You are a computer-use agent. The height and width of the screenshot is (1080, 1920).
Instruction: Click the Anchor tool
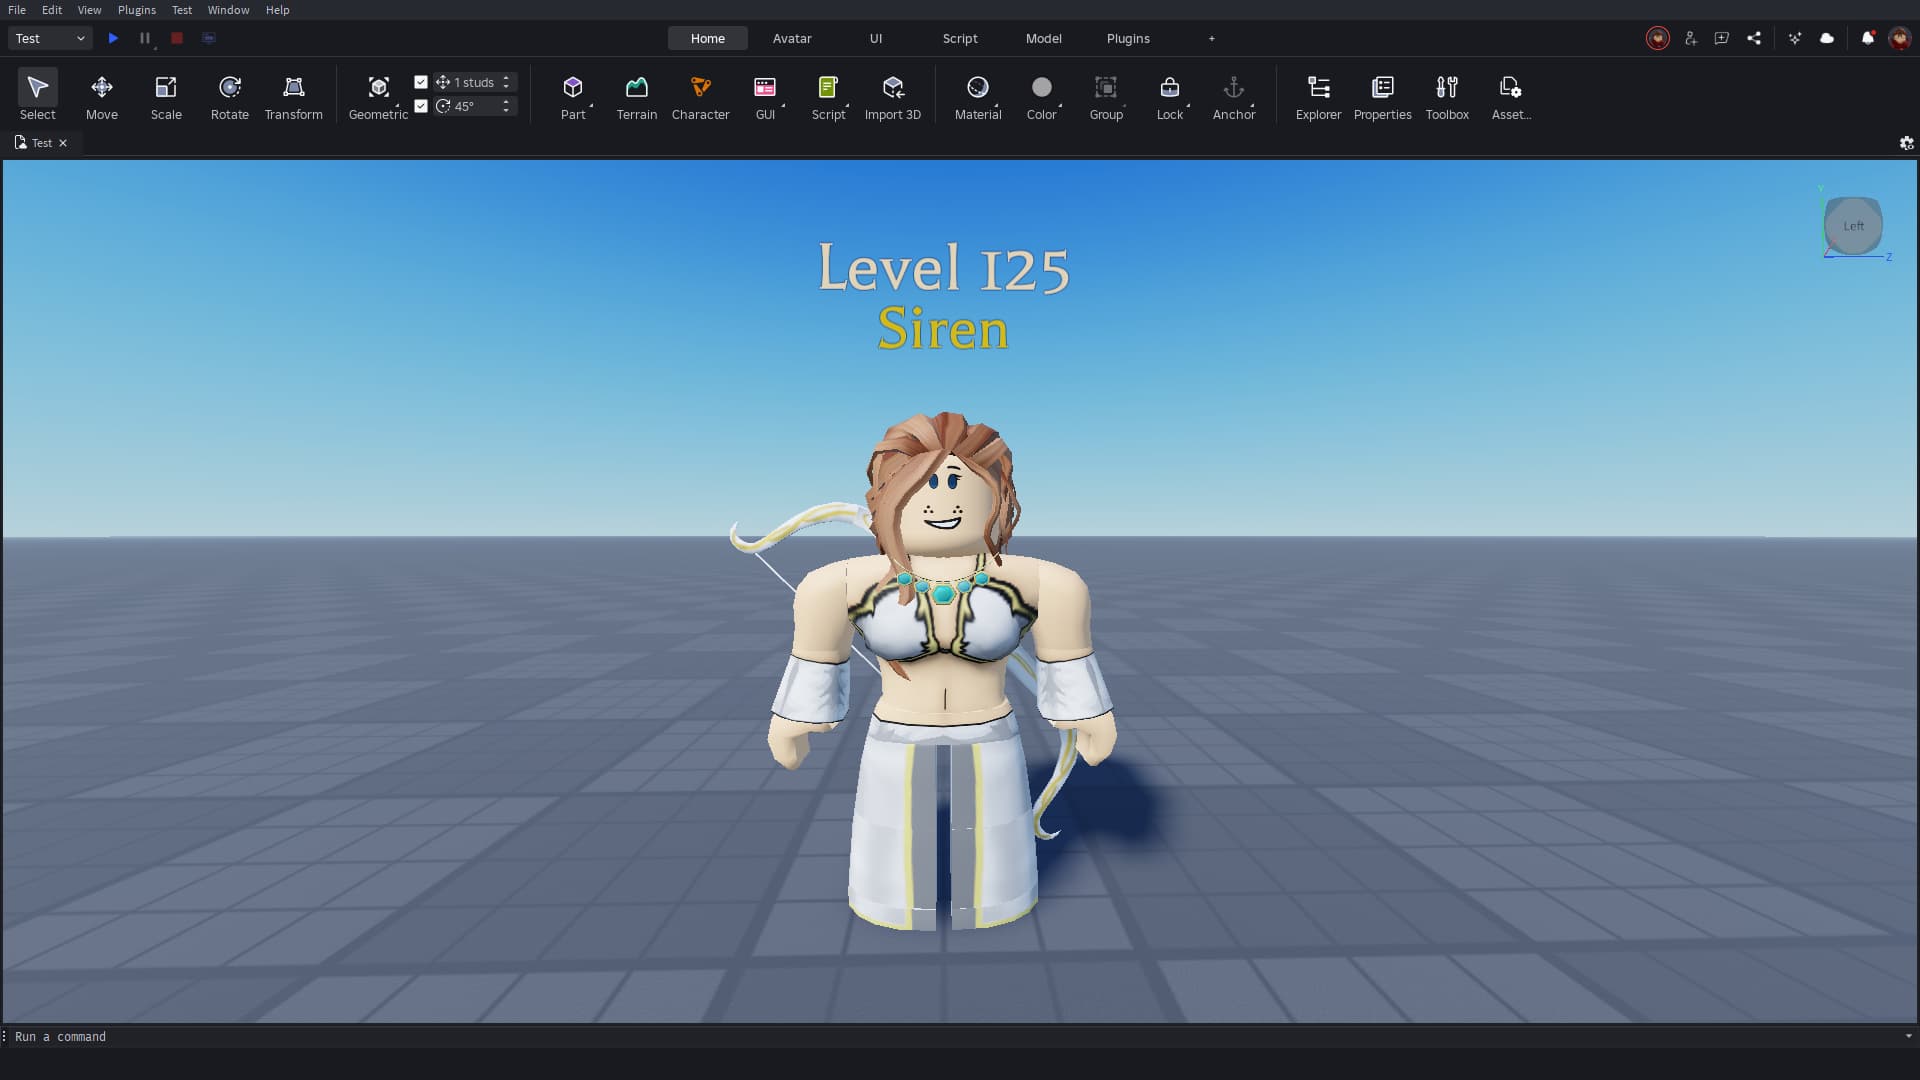click(x=1233, y=97)
